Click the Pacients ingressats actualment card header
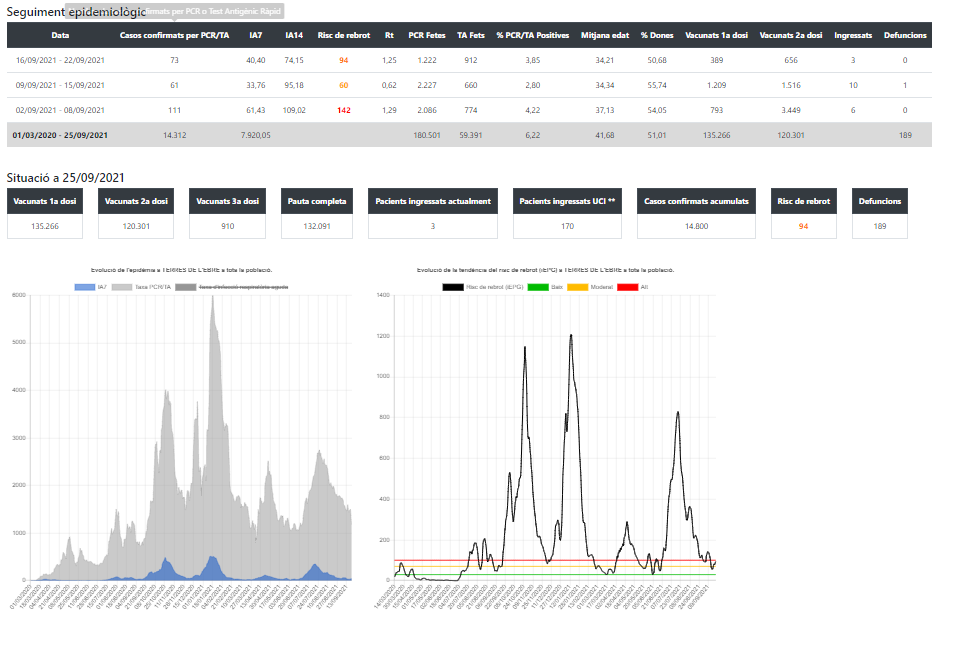Screen dimensions: 962x653 coord(433,201)
